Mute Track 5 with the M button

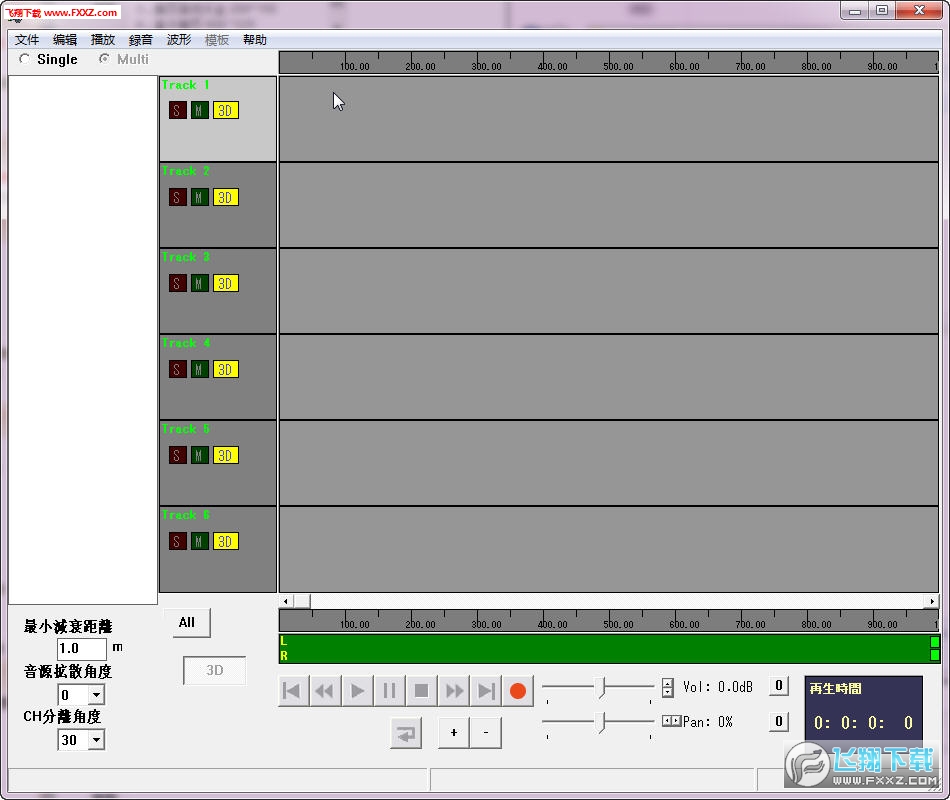tap(199, 455)
